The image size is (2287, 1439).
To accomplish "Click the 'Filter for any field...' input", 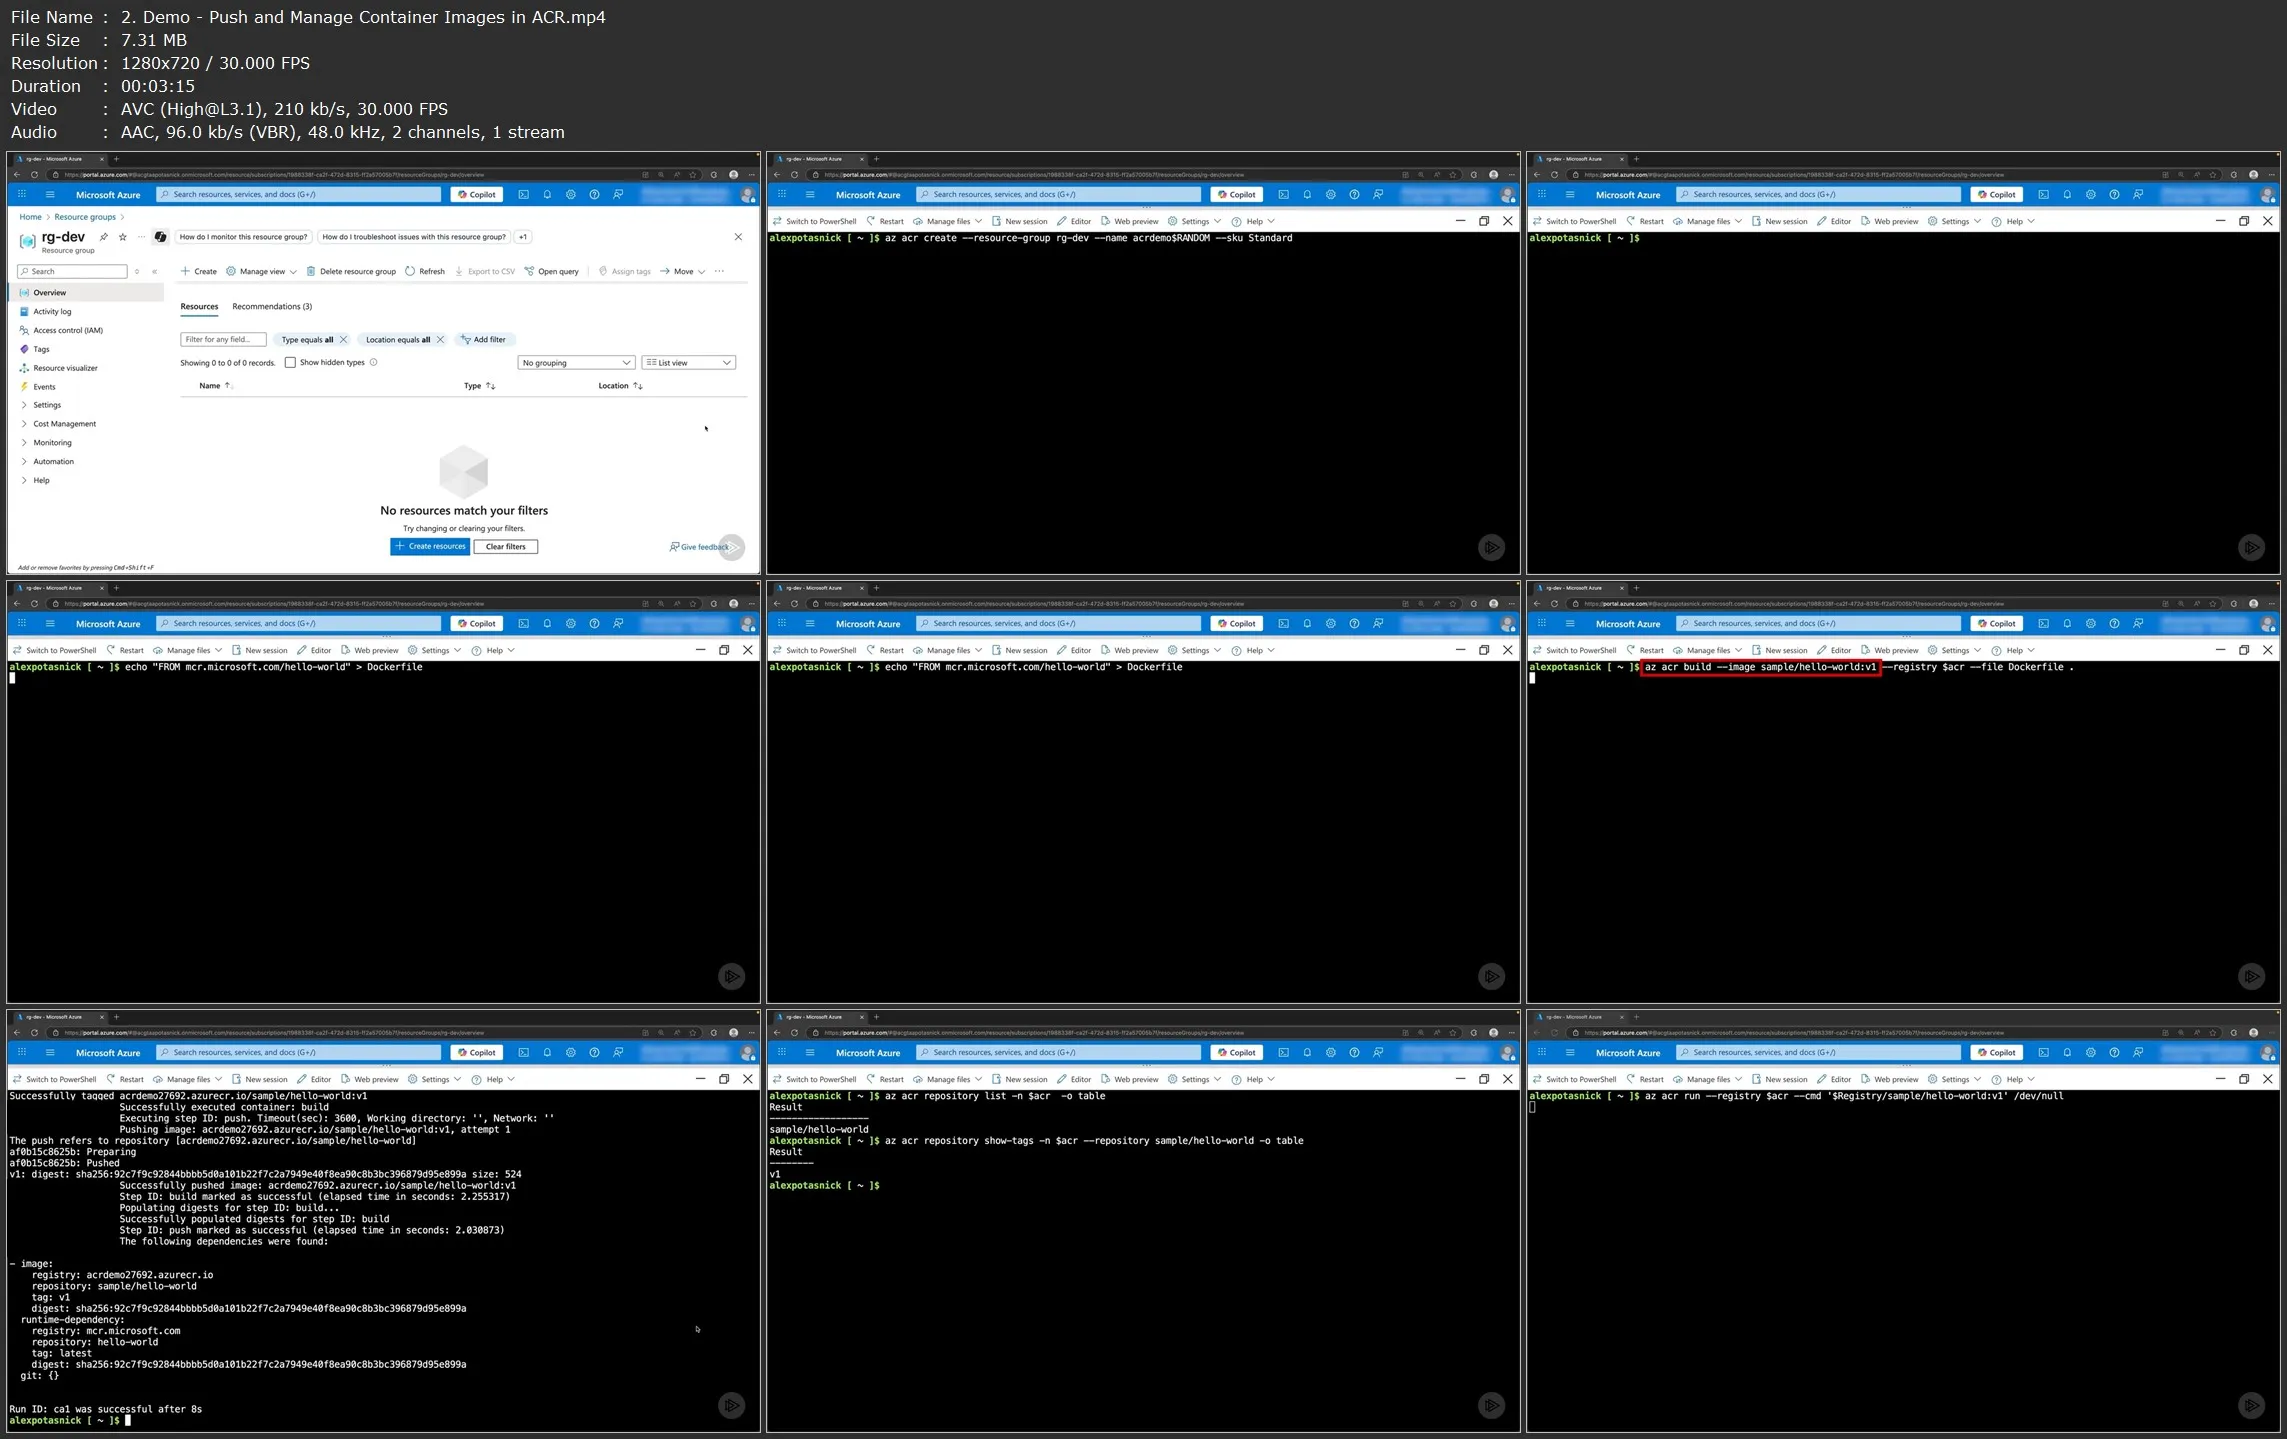I will (223, 340).
